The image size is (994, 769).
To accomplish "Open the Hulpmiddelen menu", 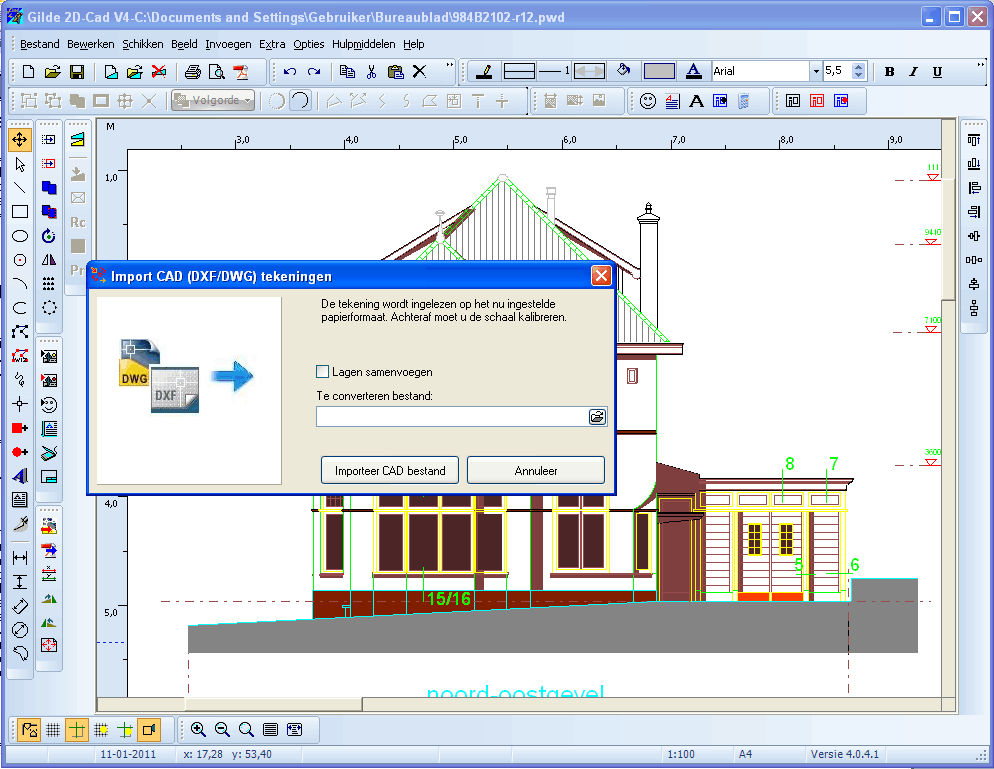I will point(364,44).
